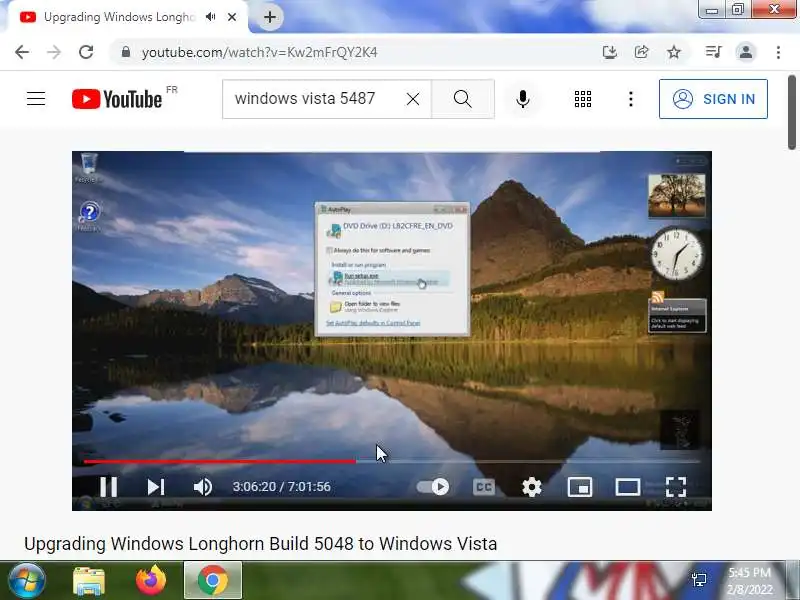Screen dimensions: 800x600
Task: Restore down the Chrome window
Action: [738, 9]
